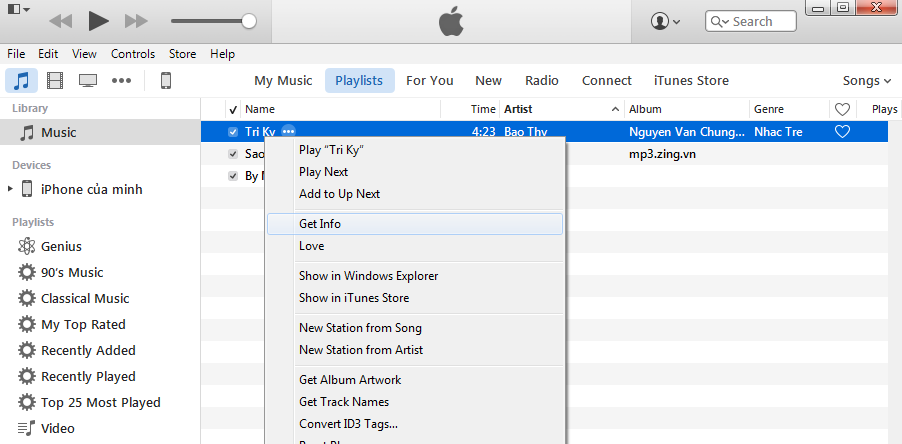Switch to the Movies library icon
The height and width of the screenshot is (444, 902).
point(54,81)
